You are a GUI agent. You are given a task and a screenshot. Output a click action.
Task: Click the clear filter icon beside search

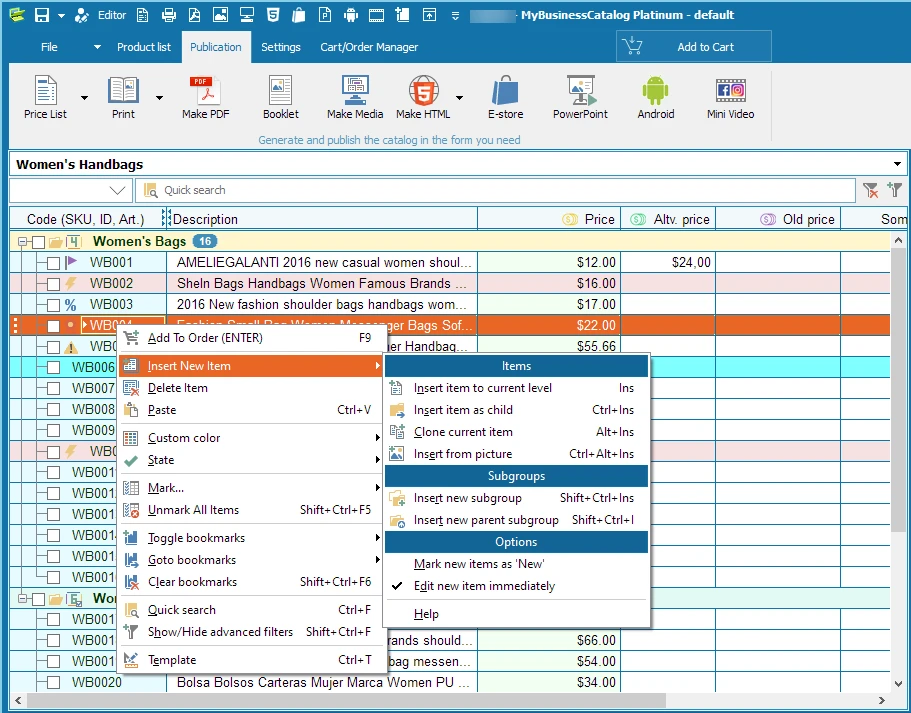pos(870,190)
